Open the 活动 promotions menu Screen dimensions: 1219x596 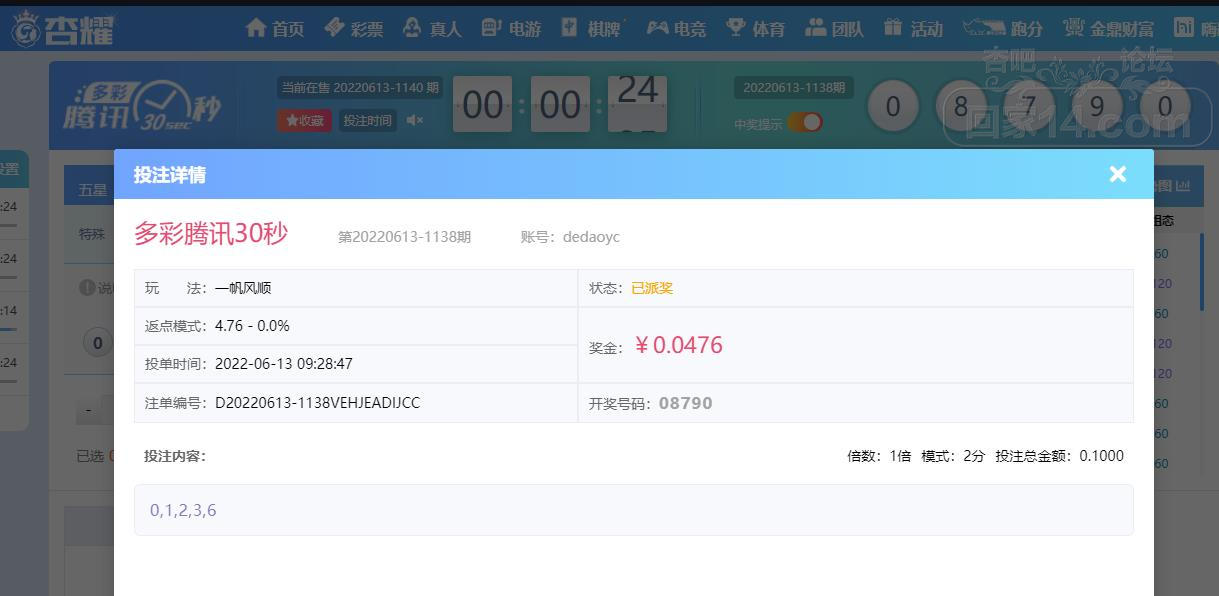913,28
